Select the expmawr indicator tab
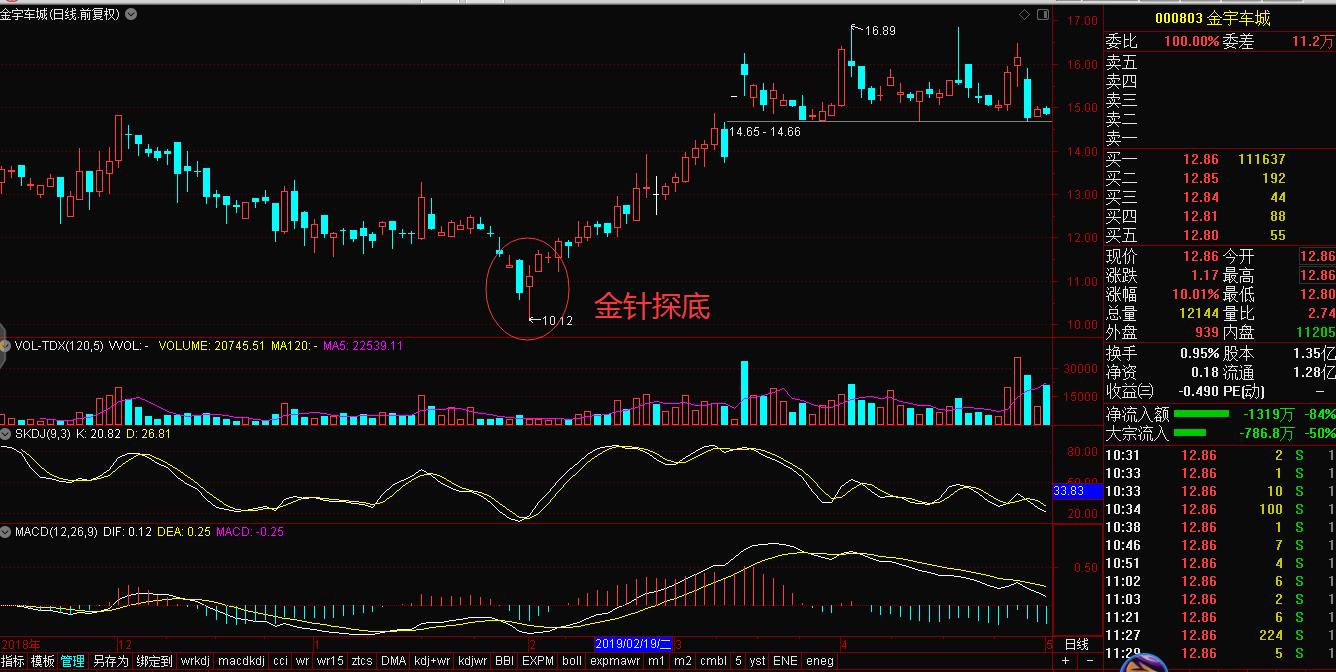 pos(615,661)
